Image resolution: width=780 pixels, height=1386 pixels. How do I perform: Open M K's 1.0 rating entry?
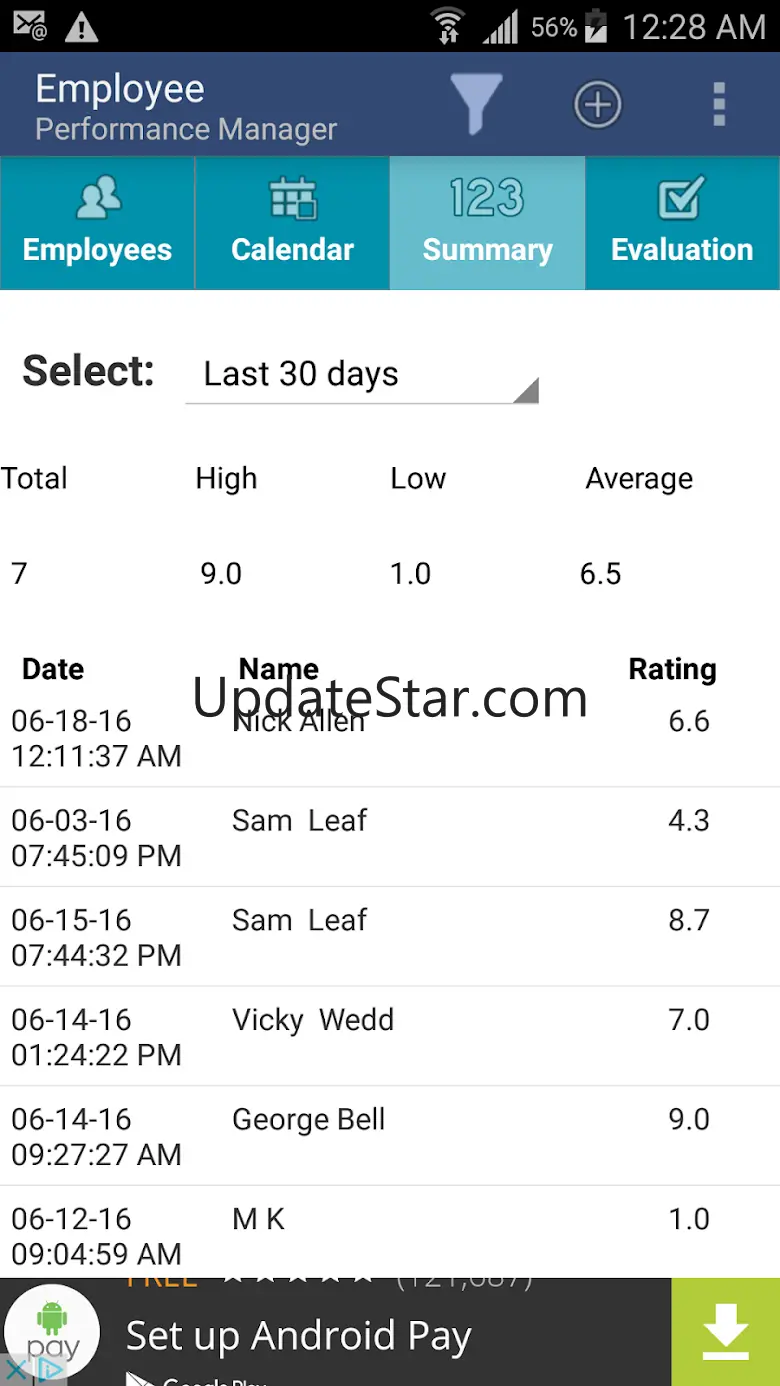coord(390,1235)
